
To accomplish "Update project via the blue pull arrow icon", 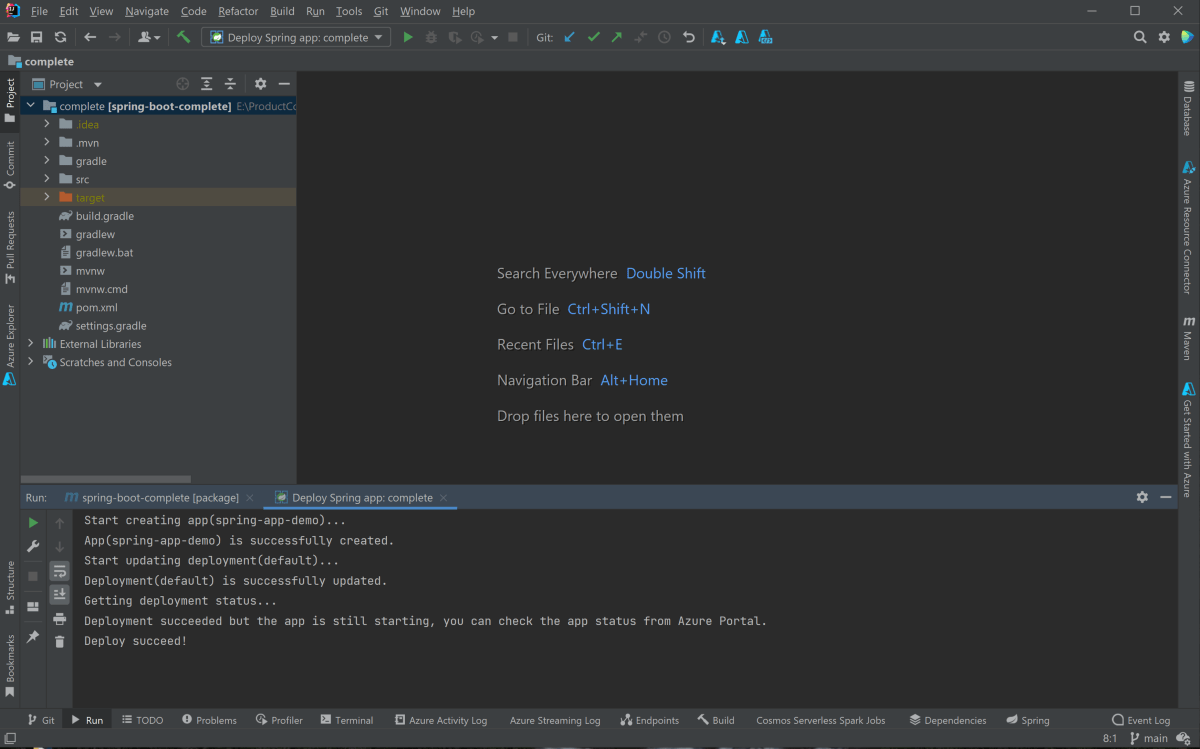I will click(x=569, y=36).
